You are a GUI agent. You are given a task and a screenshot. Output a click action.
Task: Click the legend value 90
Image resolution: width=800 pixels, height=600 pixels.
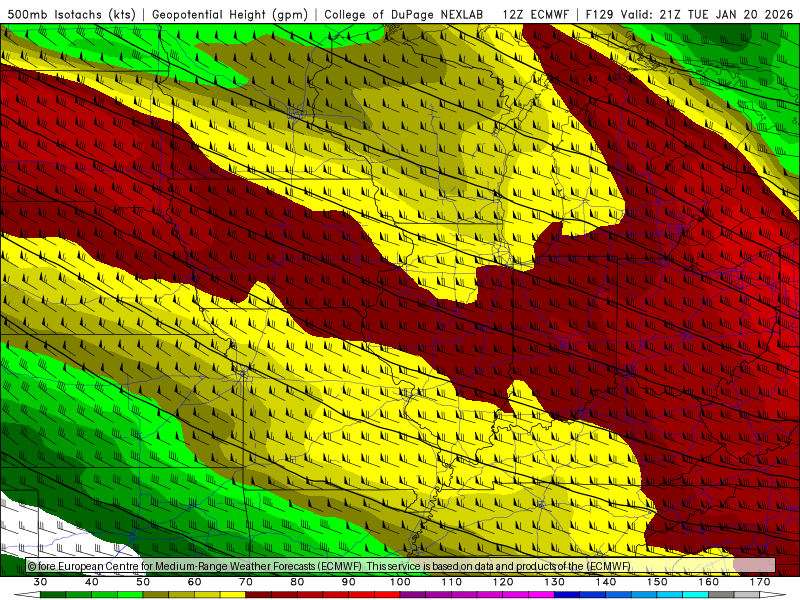[348, 582]
